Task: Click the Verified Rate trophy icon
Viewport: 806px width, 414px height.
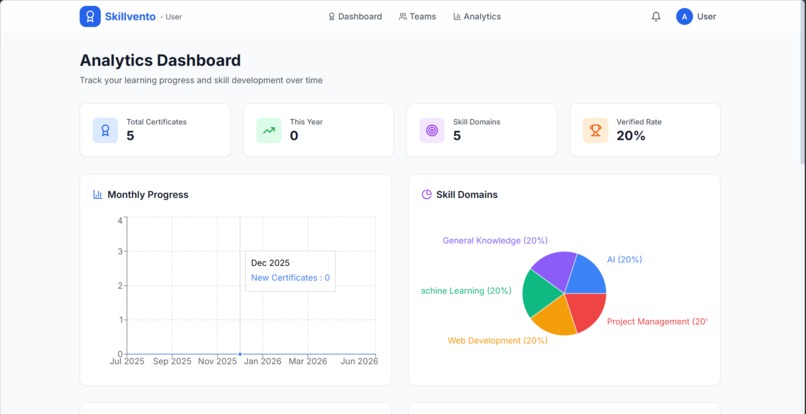Action: [x=595, y=130]
